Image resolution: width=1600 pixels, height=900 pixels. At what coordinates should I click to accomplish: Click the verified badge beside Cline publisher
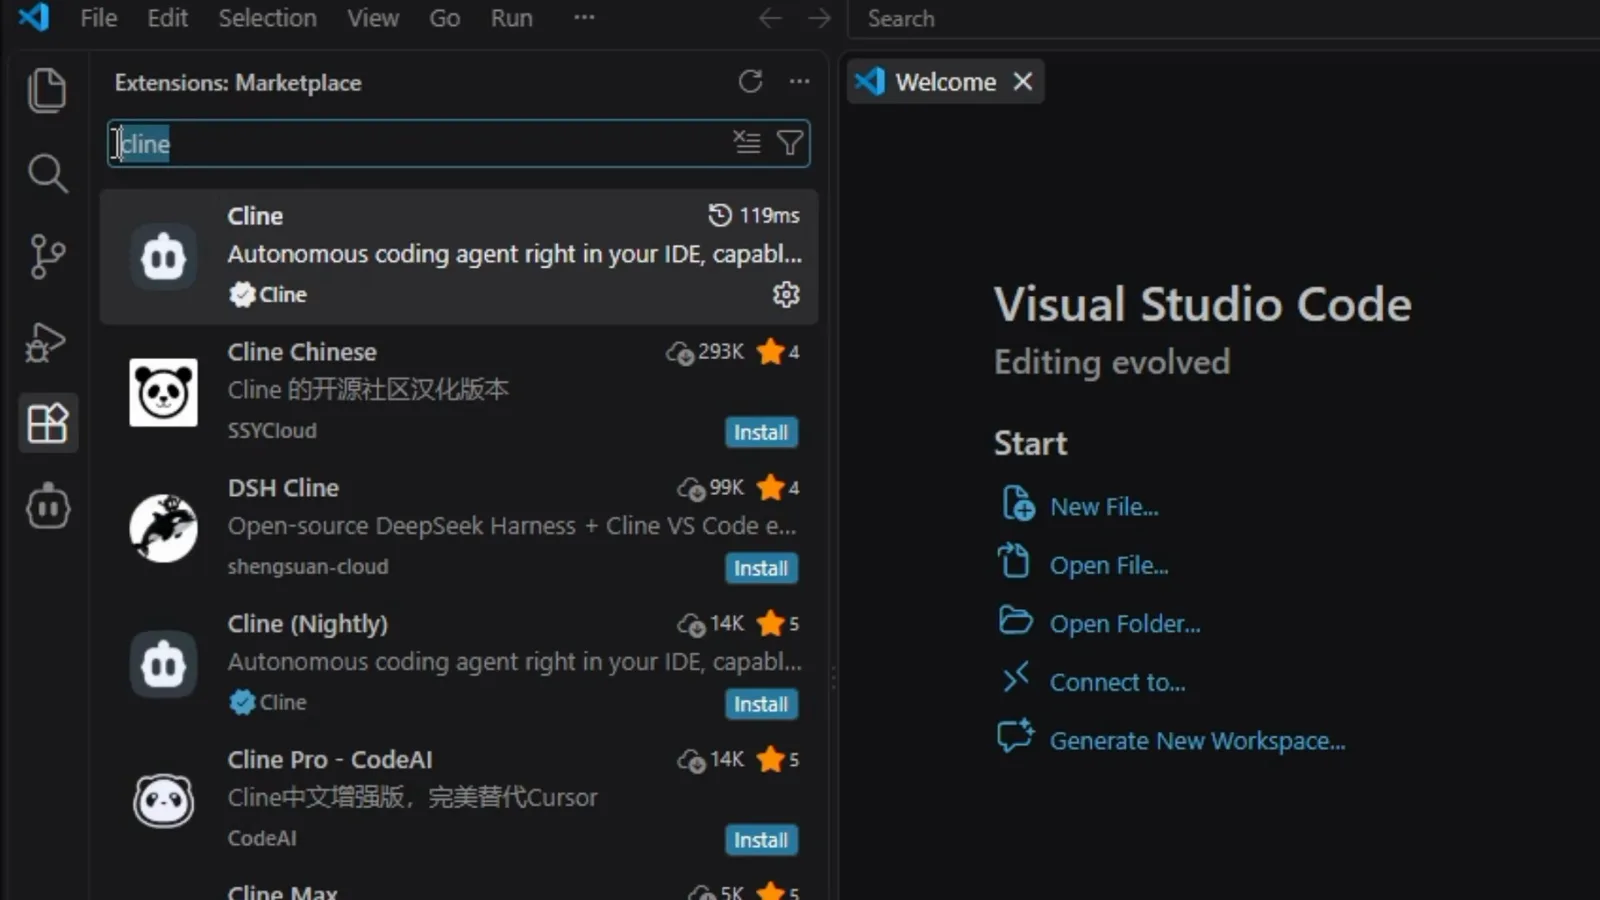241,294
